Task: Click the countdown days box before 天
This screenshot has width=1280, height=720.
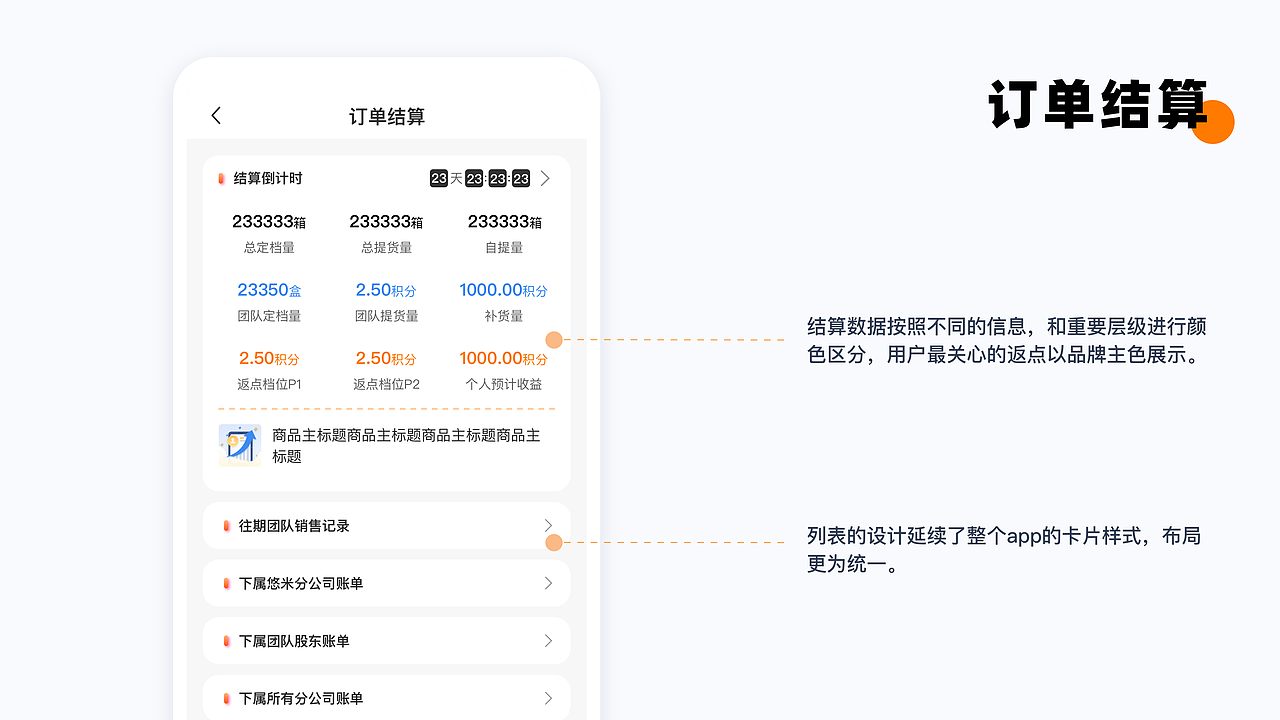Action: (439, 178)
